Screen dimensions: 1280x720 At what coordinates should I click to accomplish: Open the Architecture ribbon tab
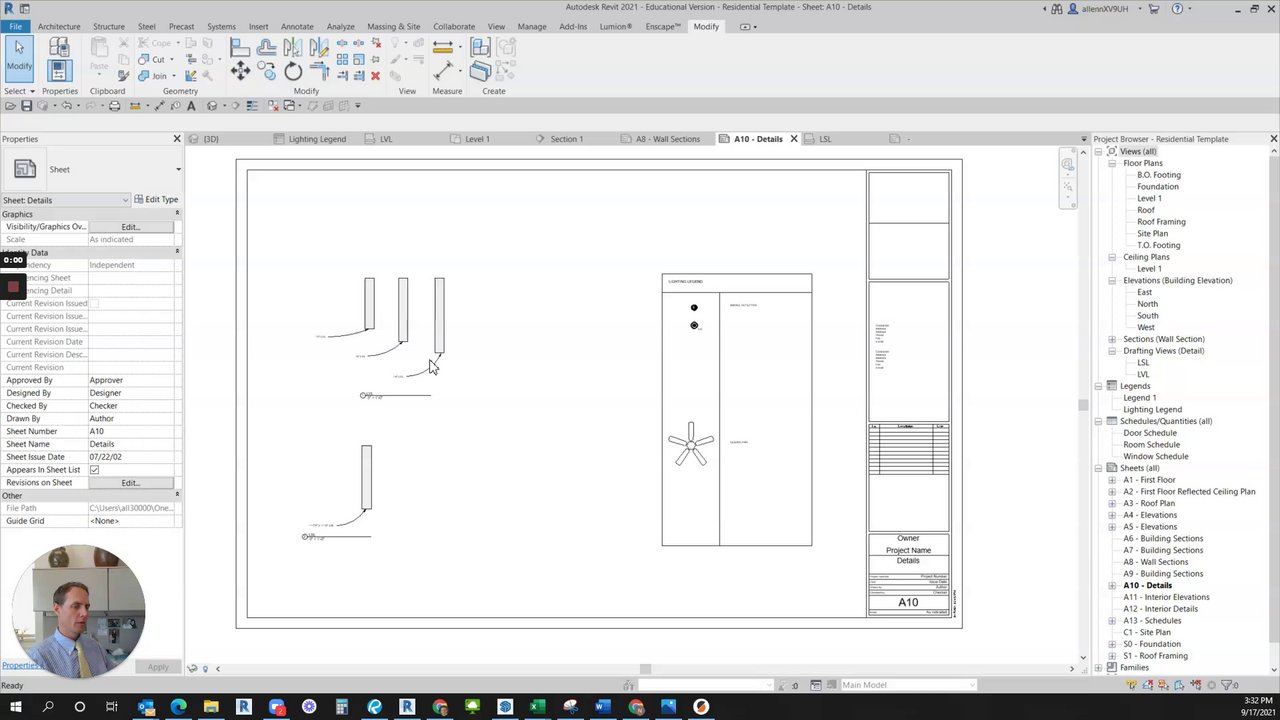coord(59,27)
